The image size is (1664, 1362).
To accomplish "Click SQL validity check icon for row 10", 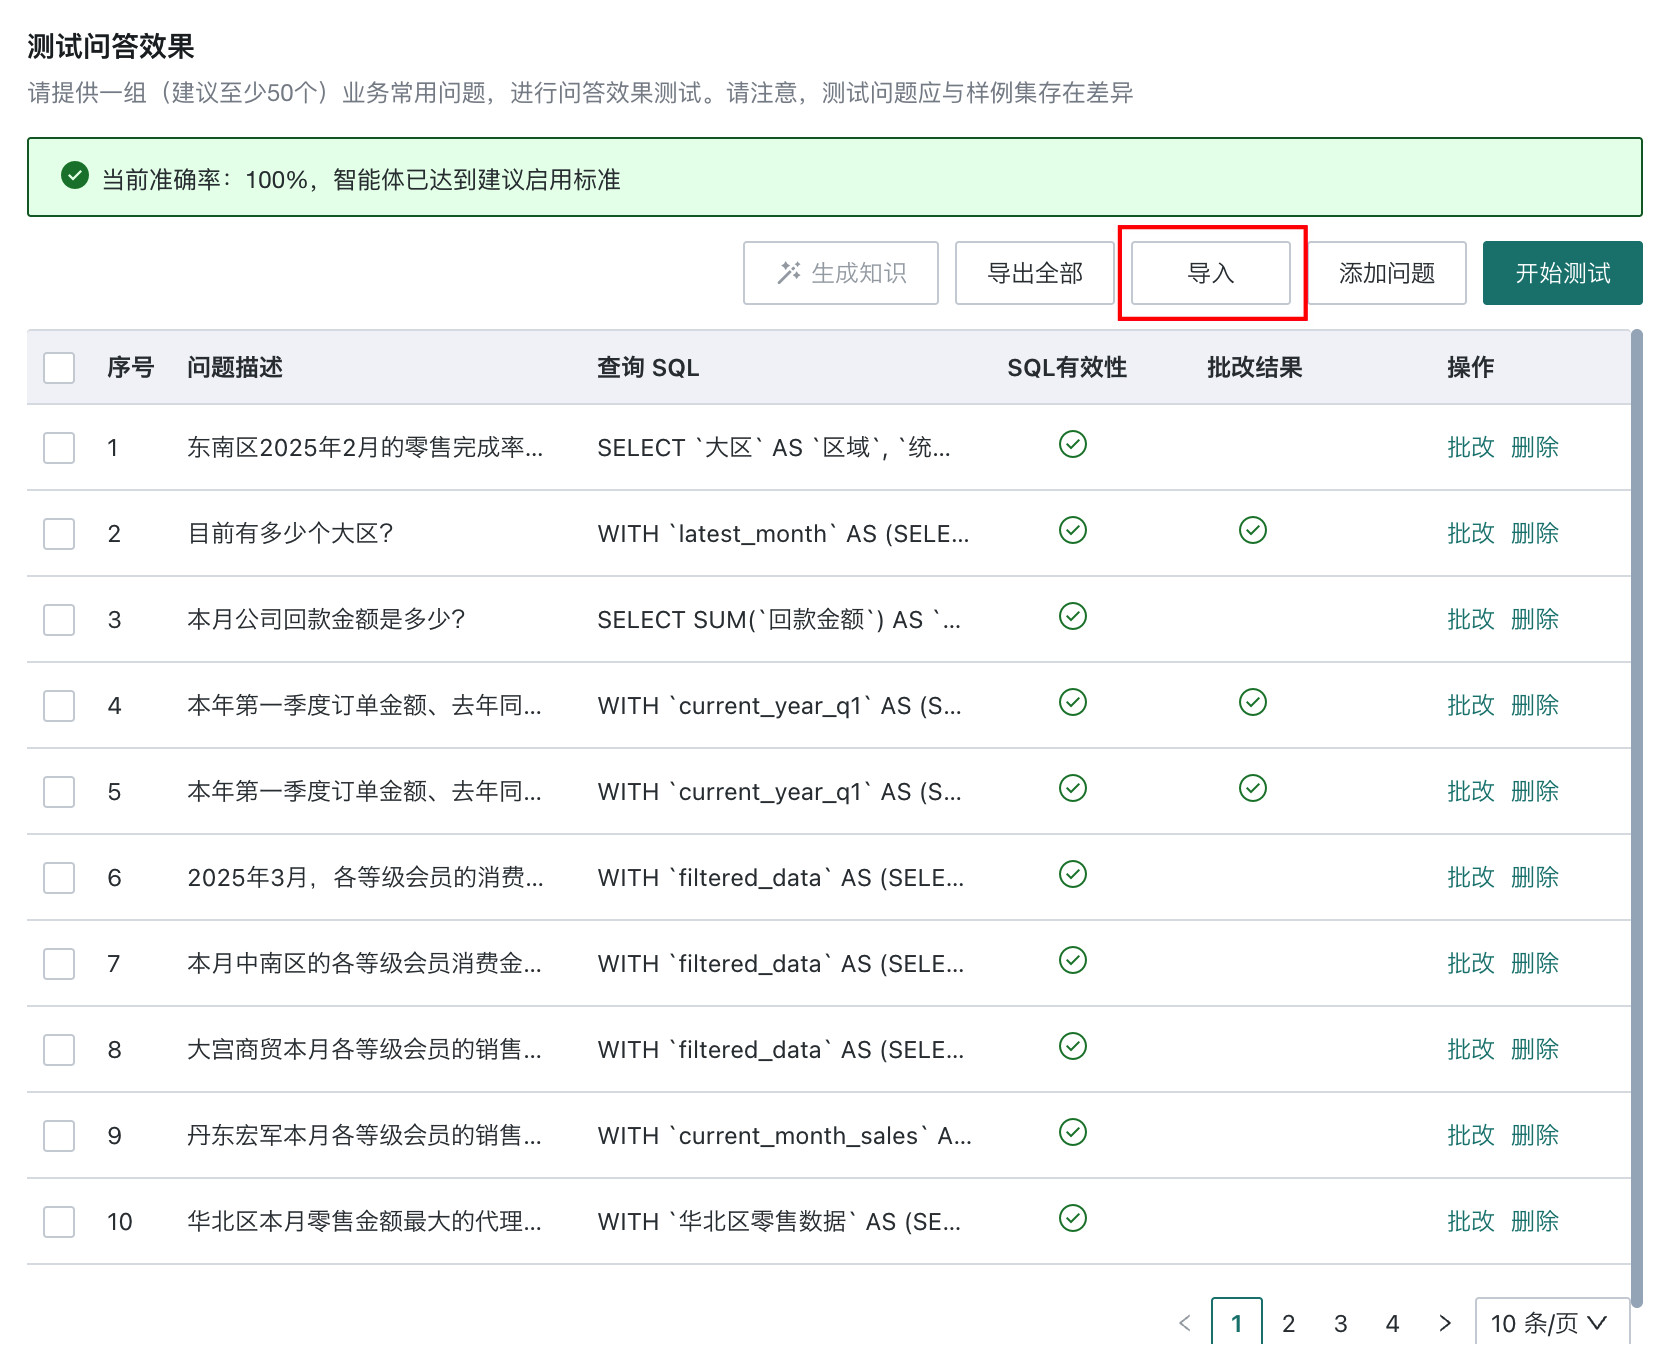I will click(x=1073, y=1218).
